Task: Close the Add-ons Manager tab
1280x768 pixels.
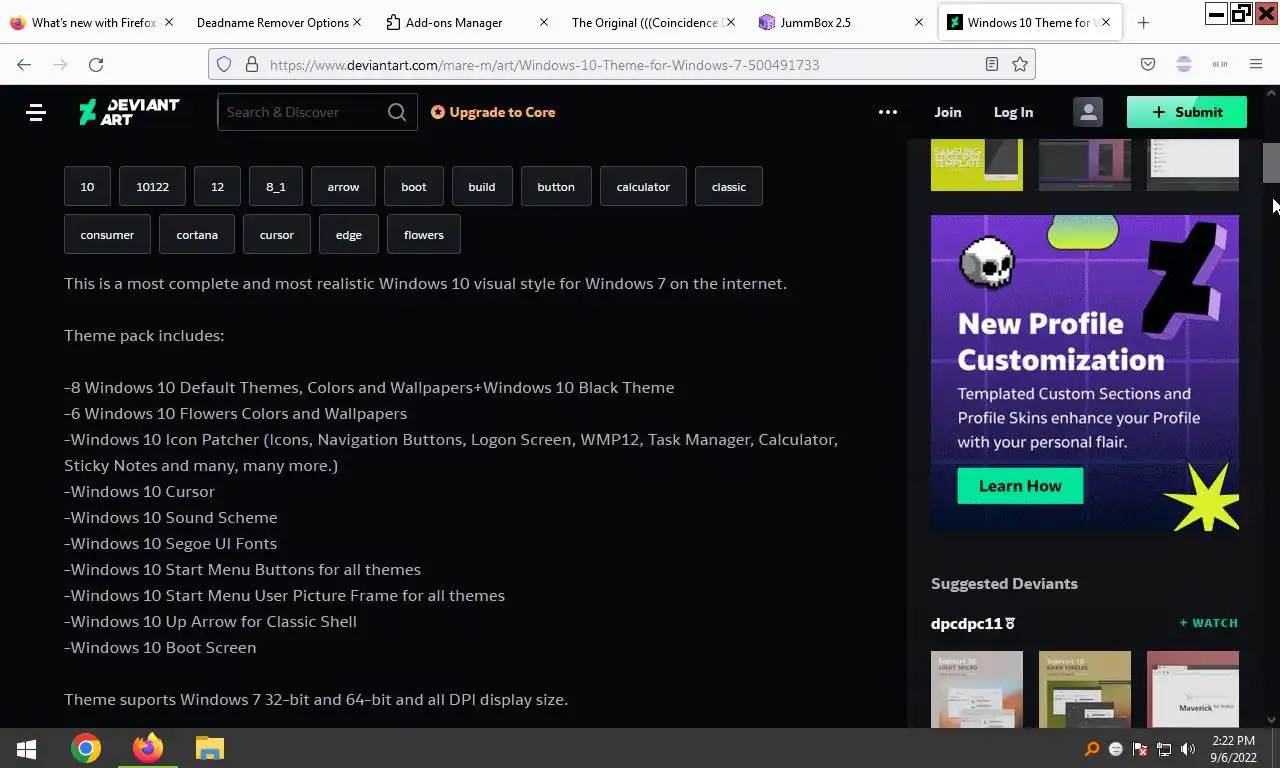Action: tap(543, 22)
